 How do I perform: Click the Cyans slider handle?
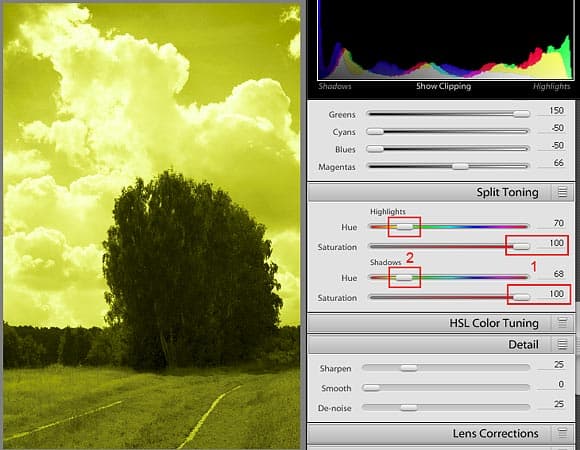(x=375, y=131)
